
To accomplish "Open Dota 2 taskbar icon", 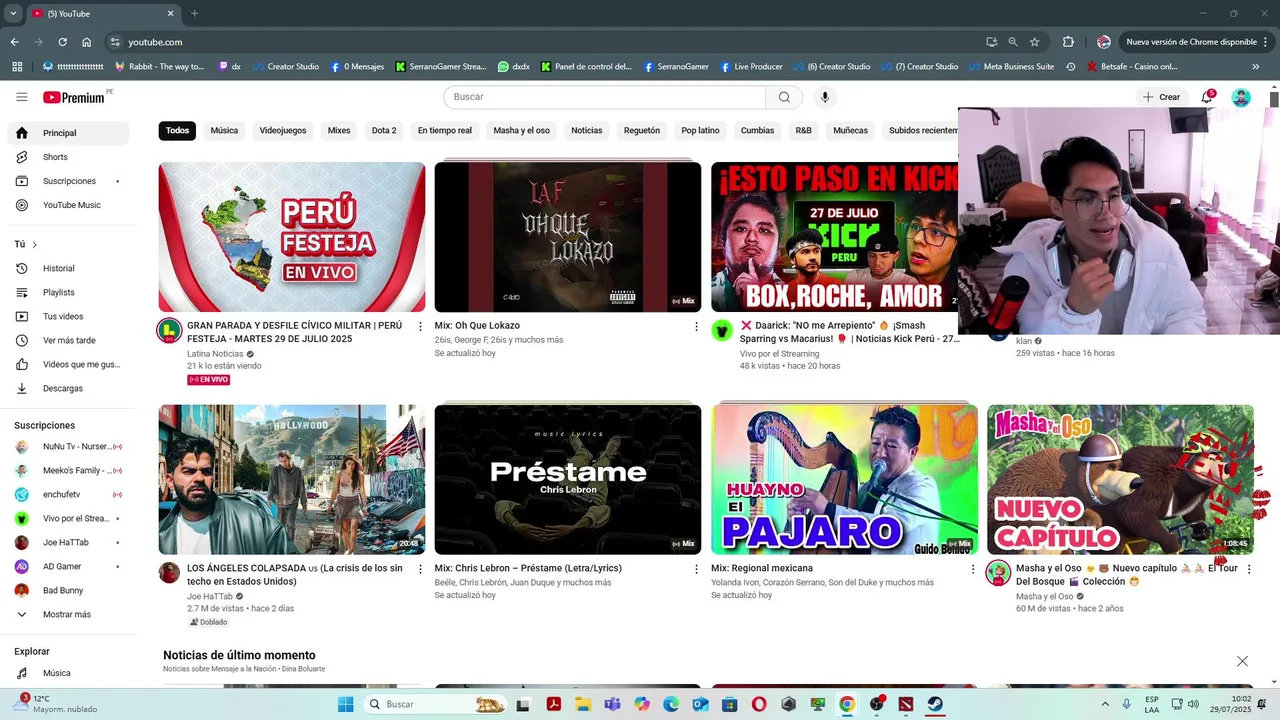I will (906, 704).
